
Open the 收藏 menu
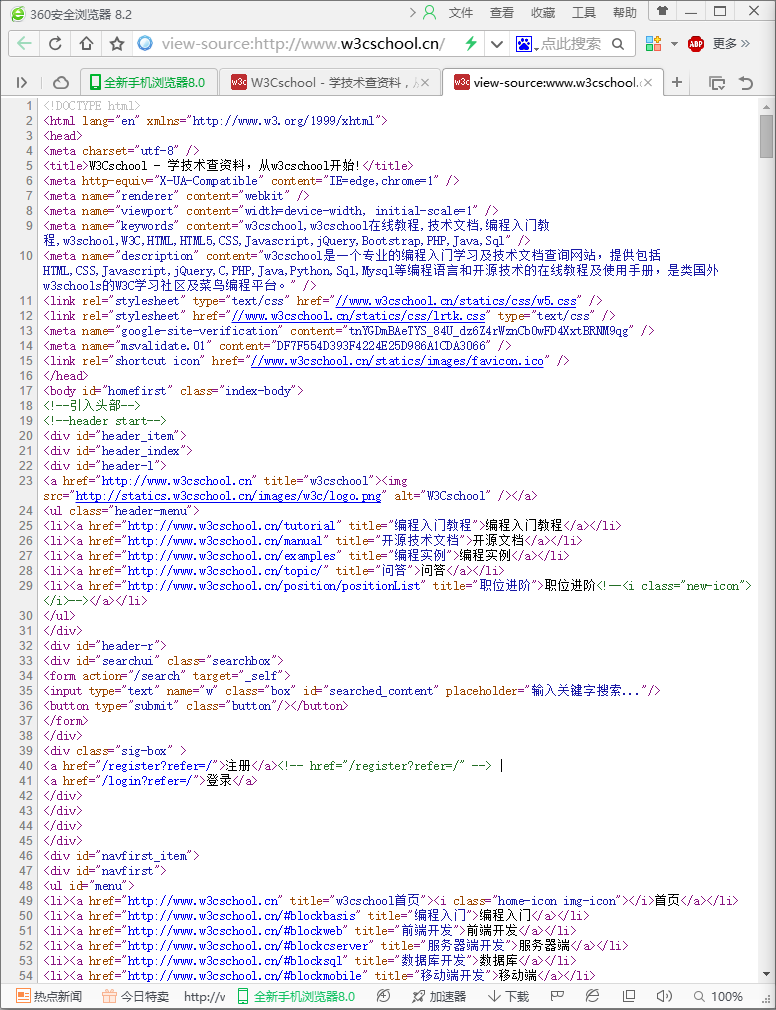tap(543, 13)
